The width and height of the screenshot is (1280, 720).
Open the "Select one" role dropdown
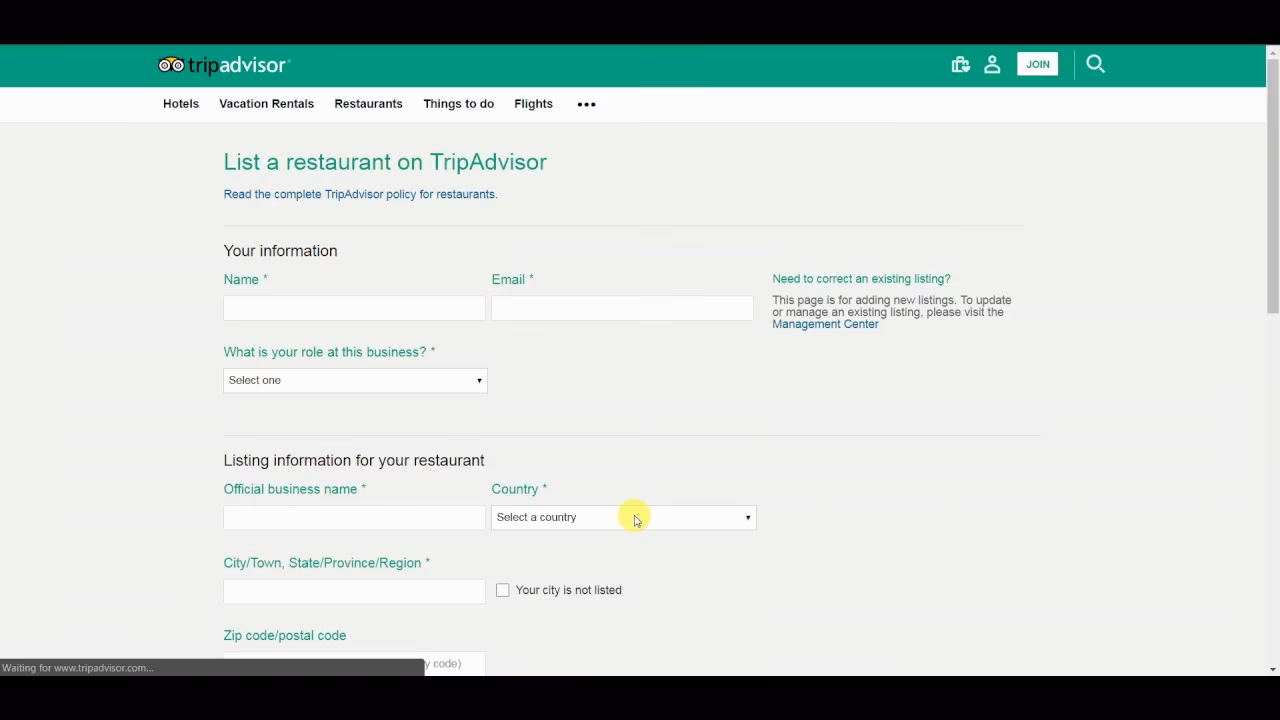tap(355, 380)
